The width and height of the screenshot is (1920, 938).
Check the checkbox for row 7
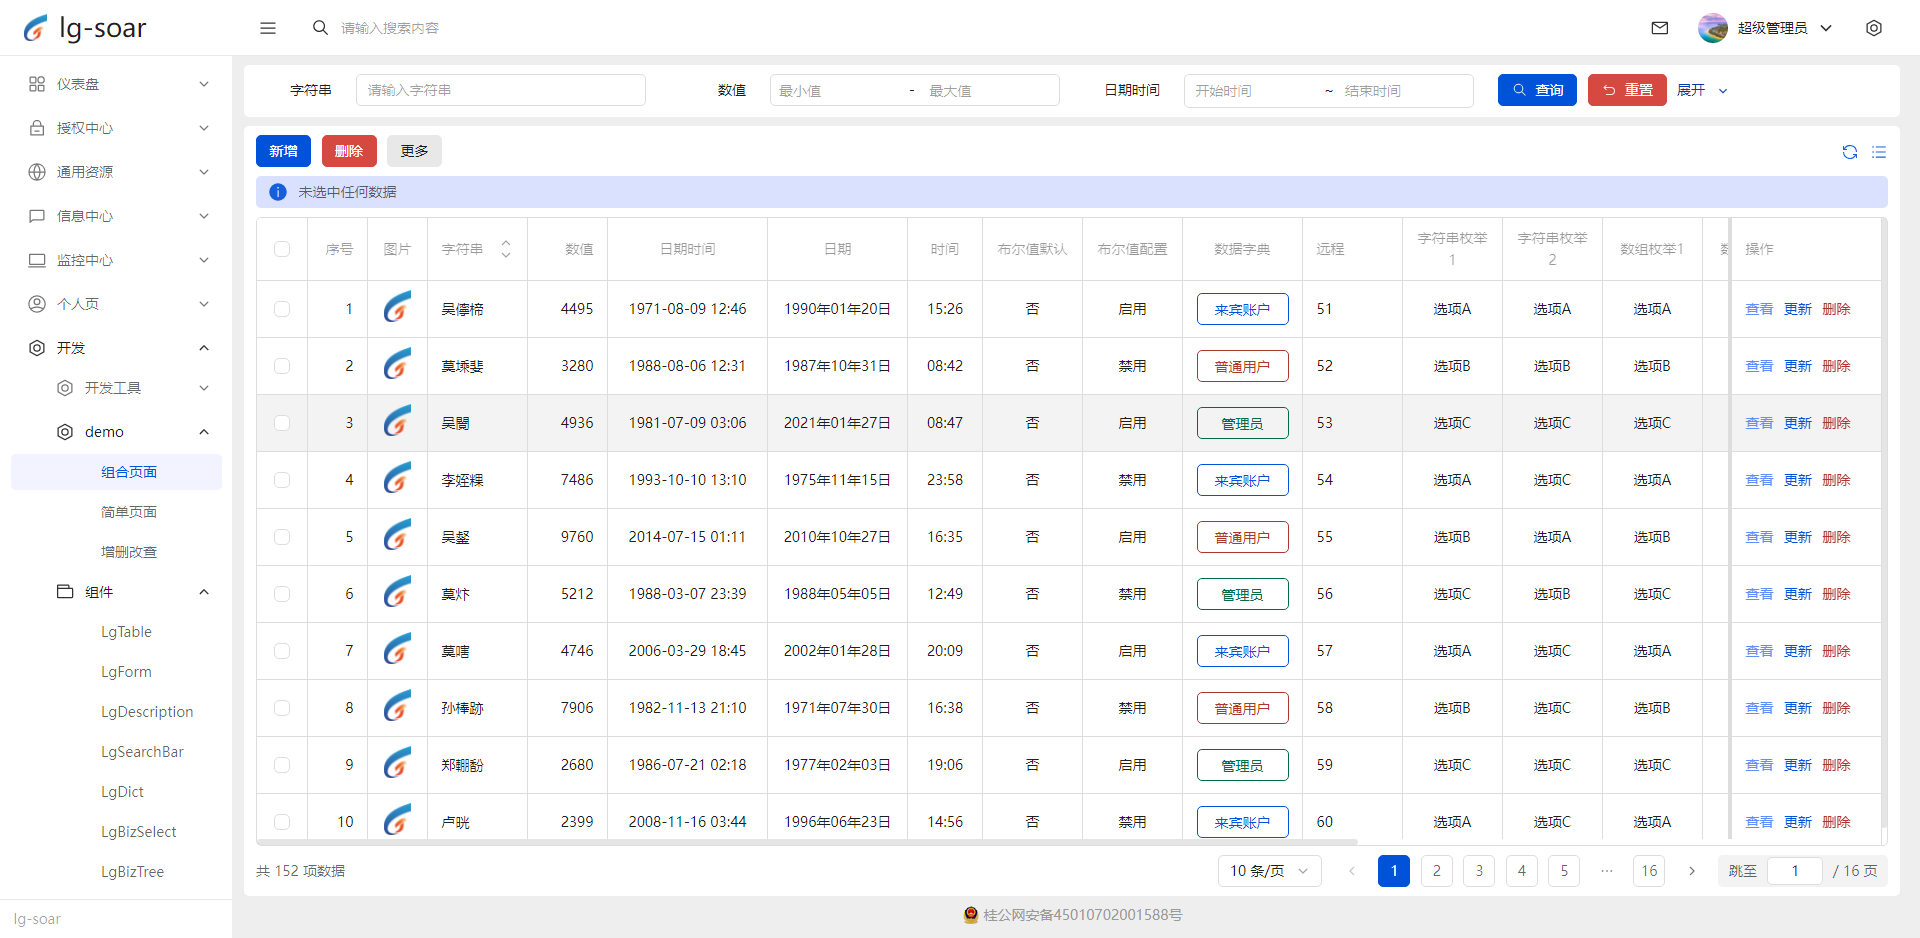282,651
